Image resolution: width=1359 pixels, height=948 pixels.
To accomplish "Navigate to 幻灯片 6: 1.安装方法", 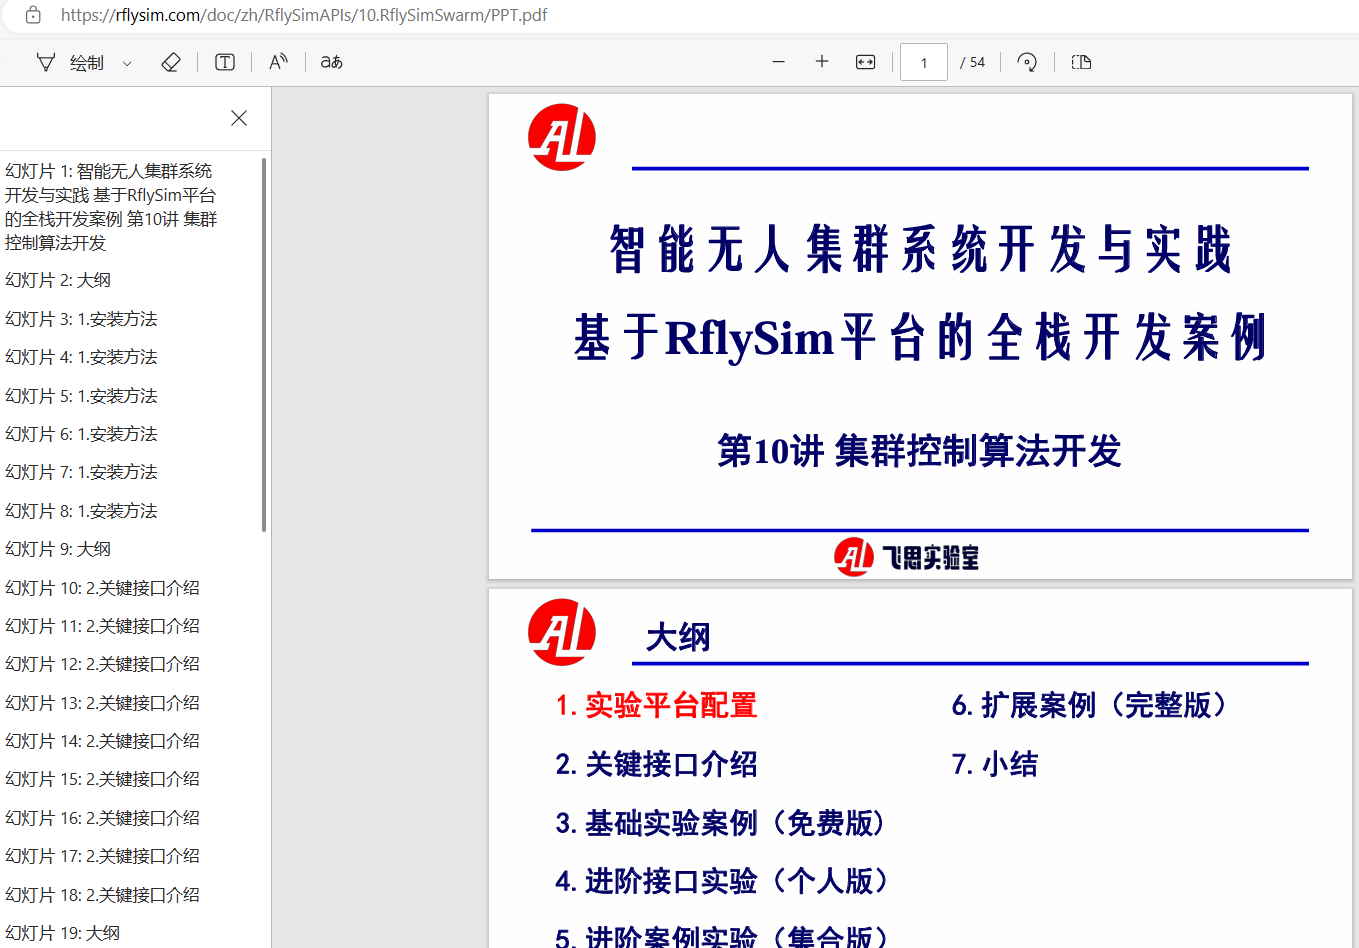I will point(81,434).
